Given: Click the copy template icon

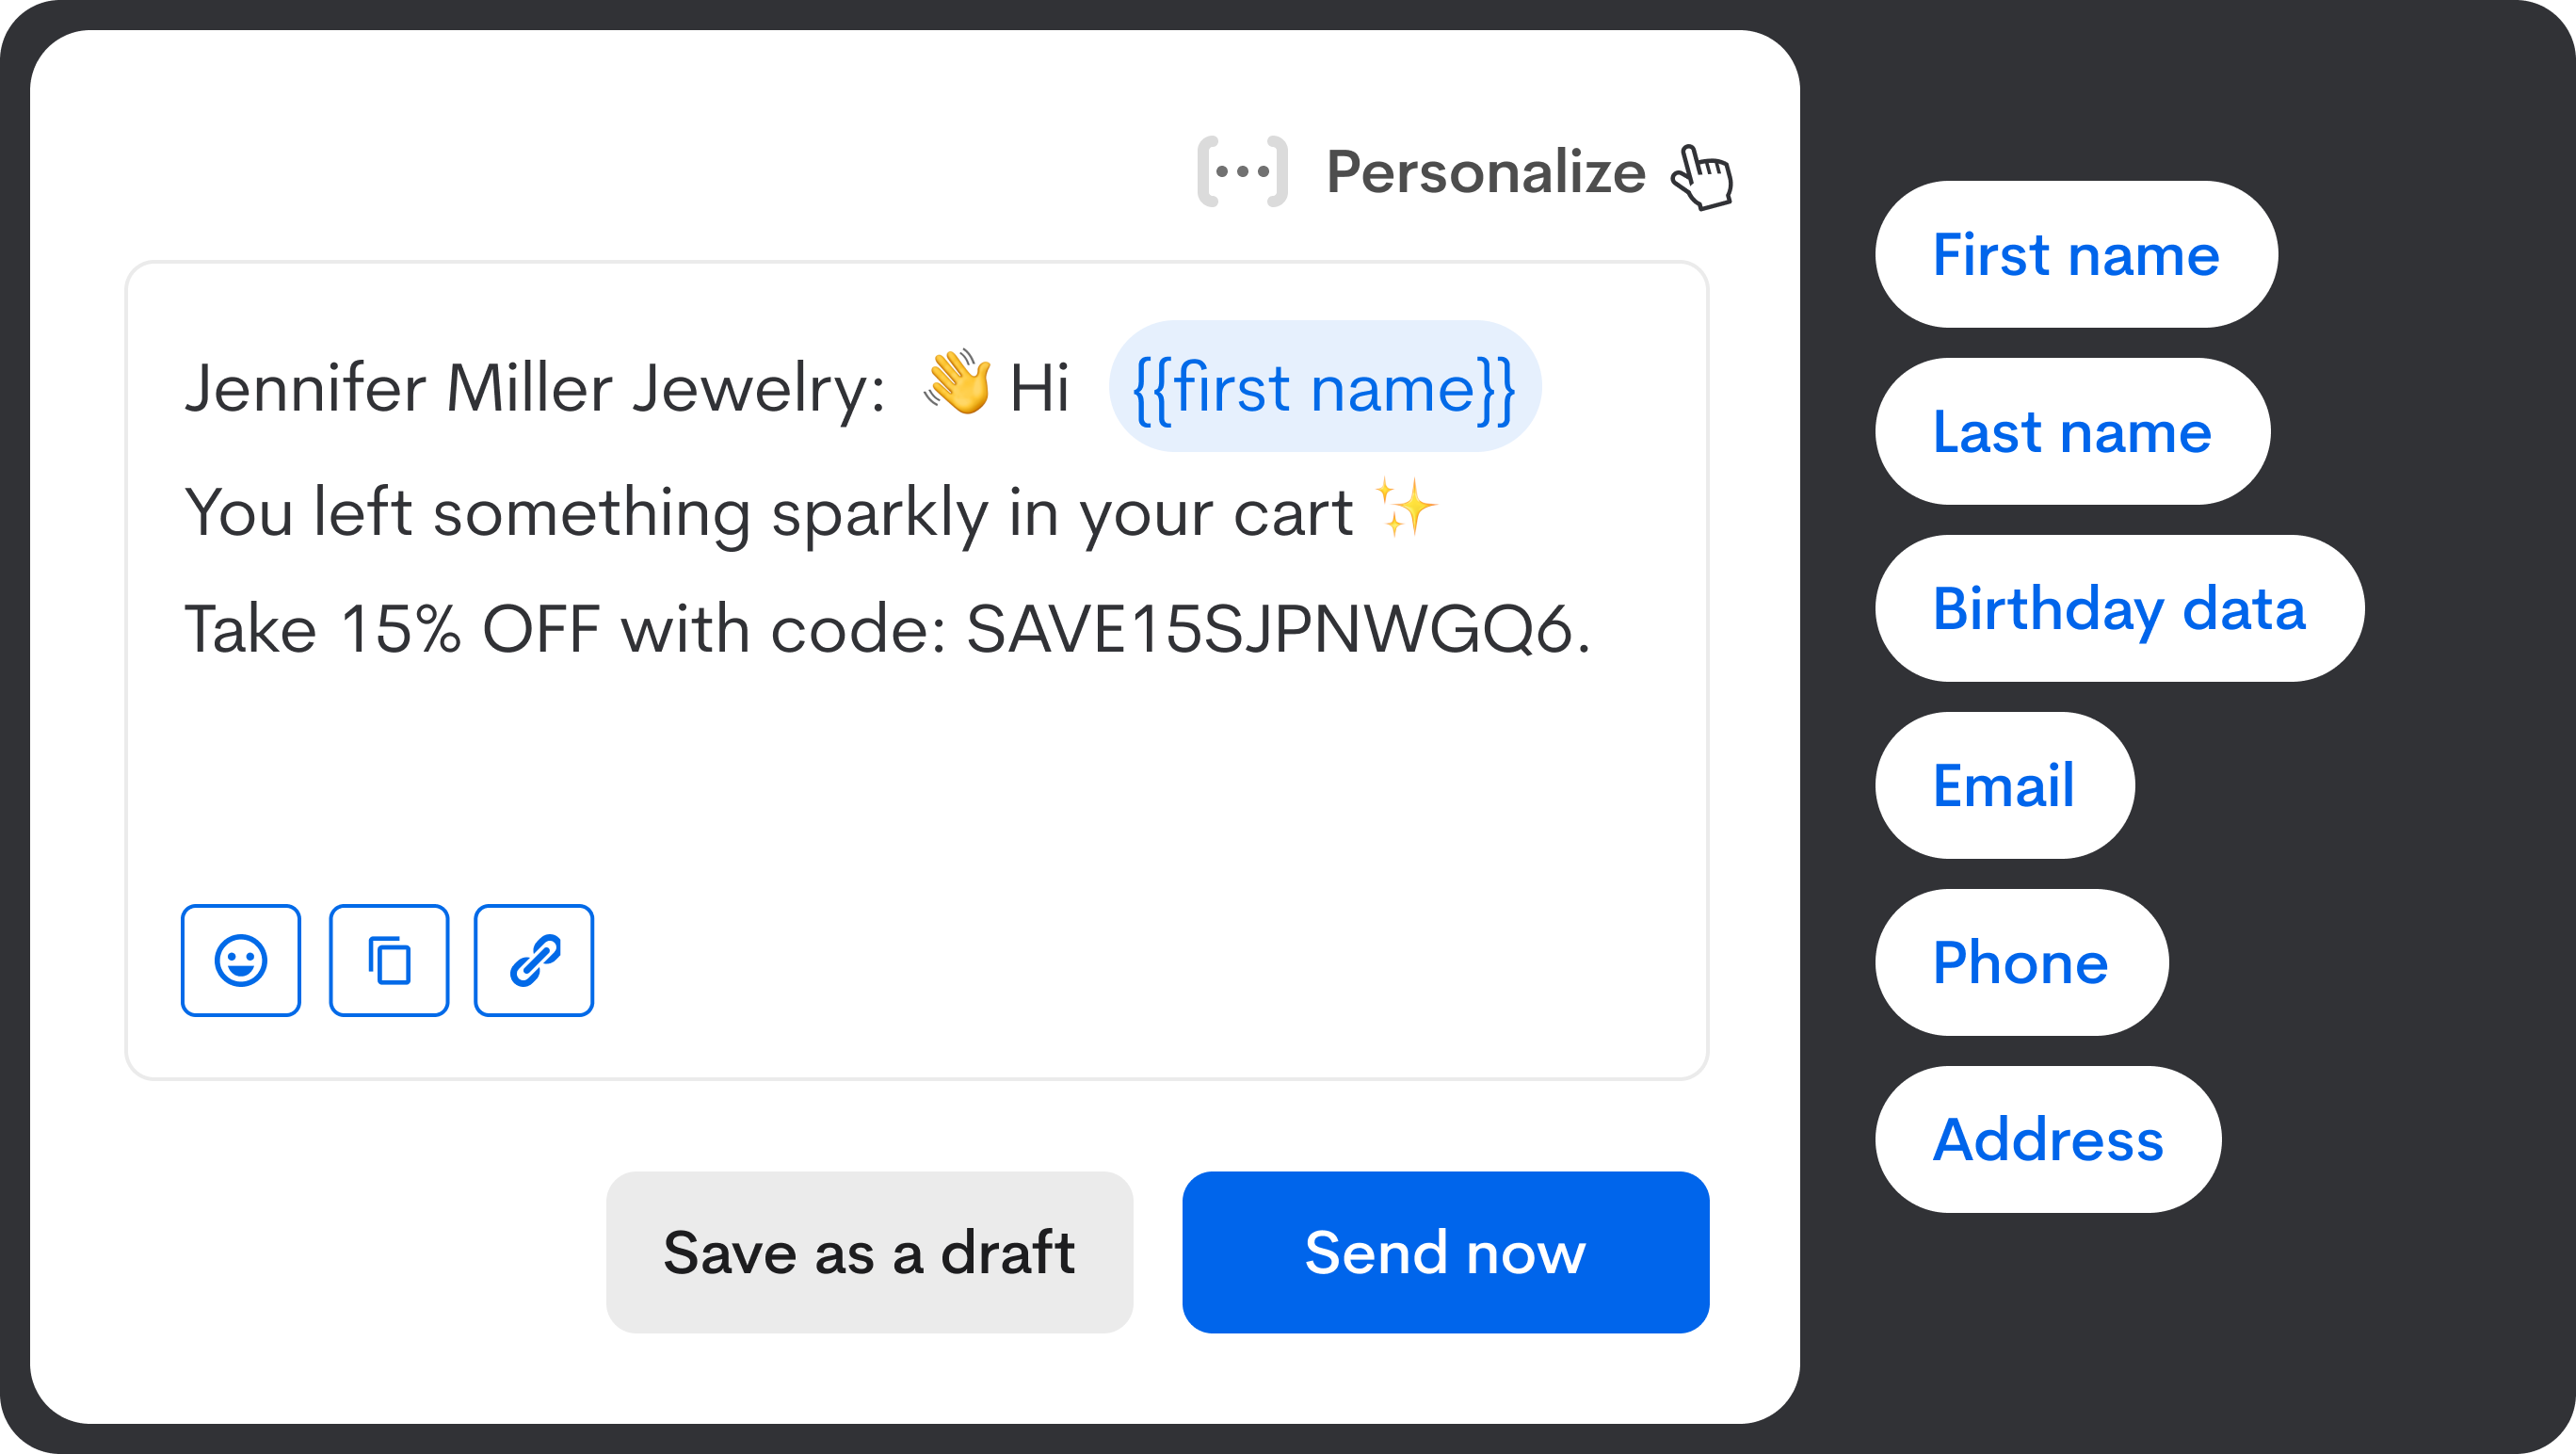Looking at the screenshot, I should click(x=389, y=960).
